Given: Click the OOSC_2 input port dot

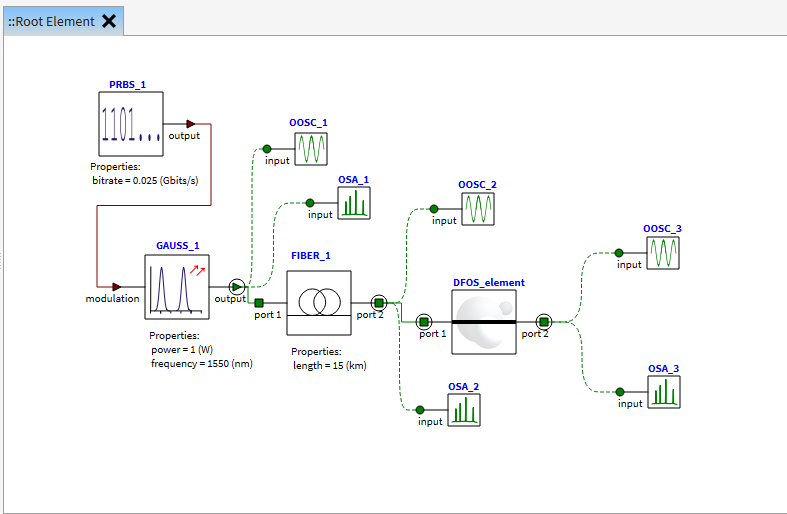Looking at the screenshot, I should (434, 209).
